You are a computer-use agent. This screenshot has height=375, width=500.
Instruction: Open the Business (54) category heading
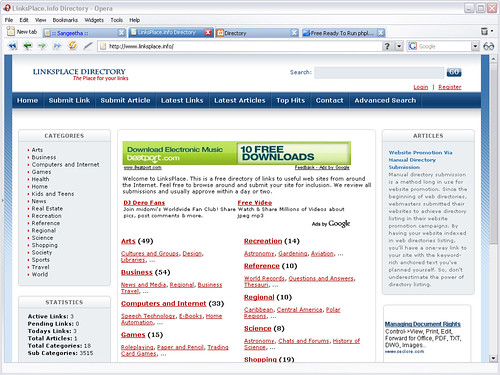pos(137,272)
